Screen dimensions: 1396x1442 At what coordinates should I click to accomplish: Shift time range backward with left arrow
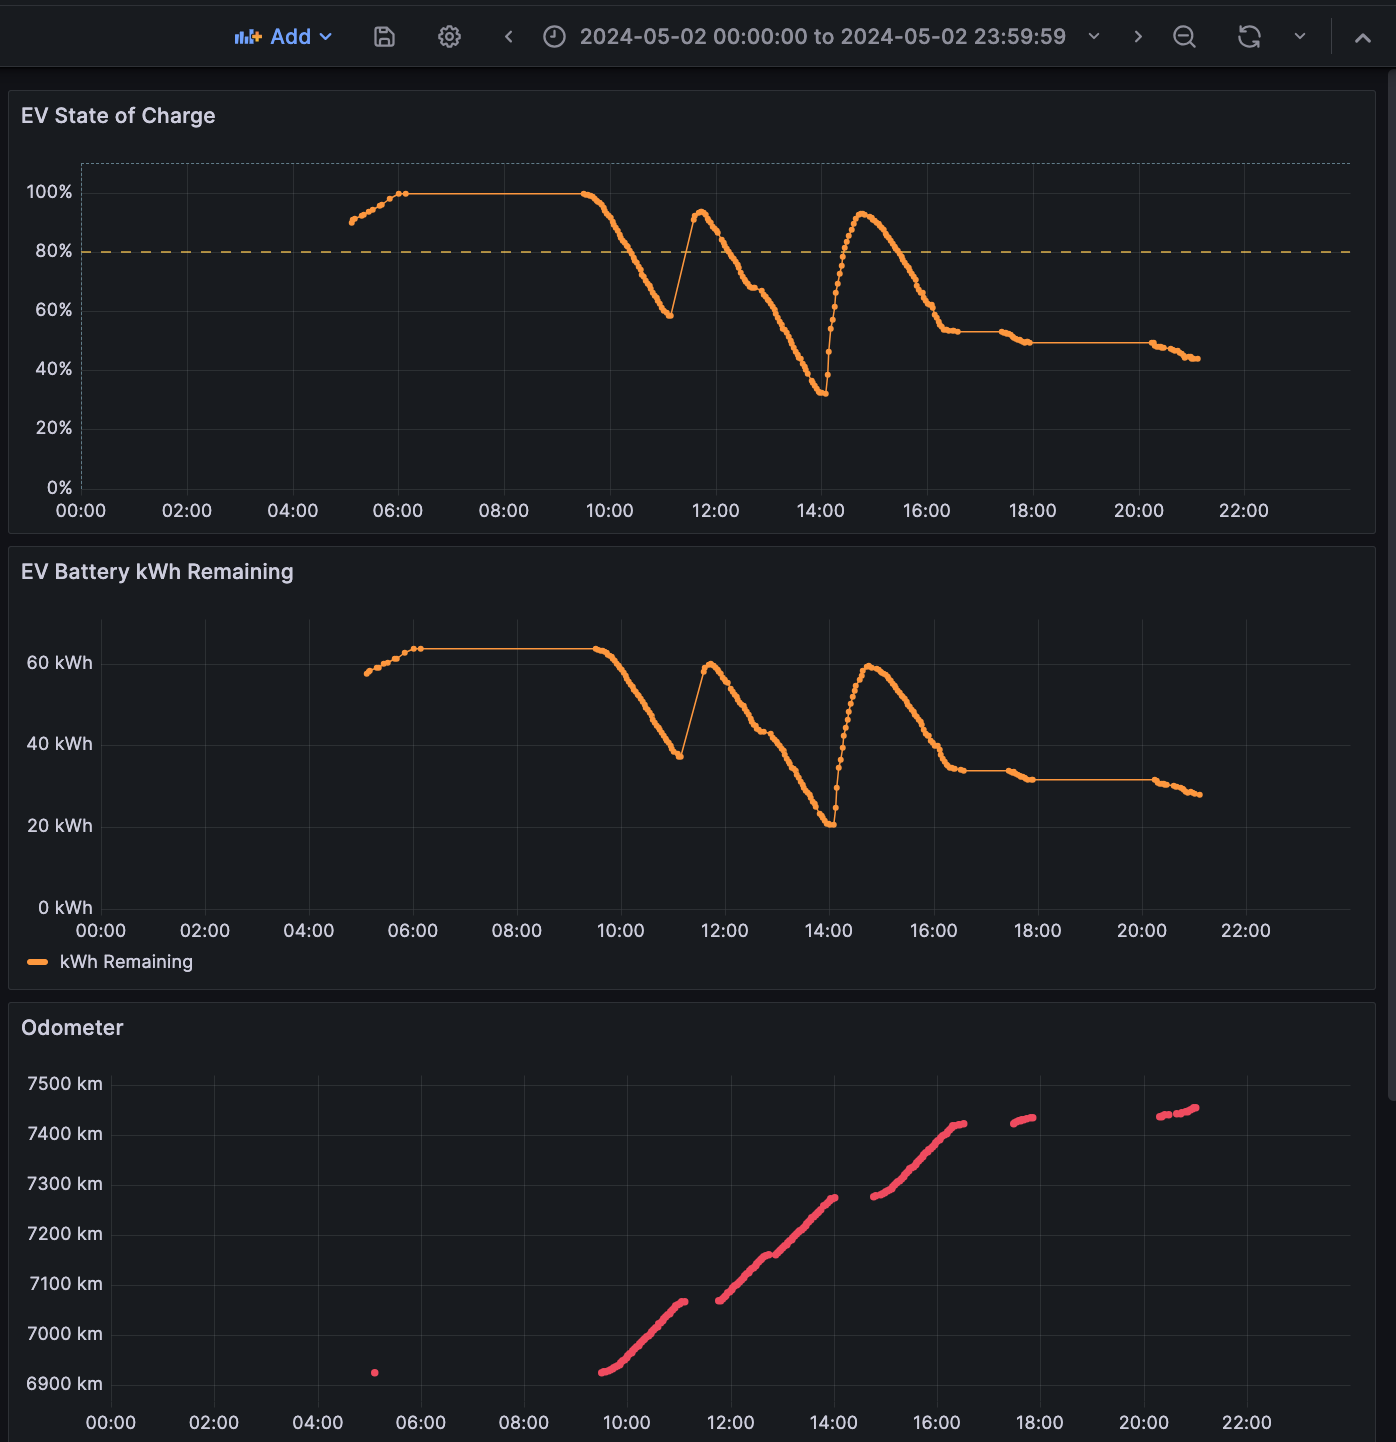(x=509, y=37)
